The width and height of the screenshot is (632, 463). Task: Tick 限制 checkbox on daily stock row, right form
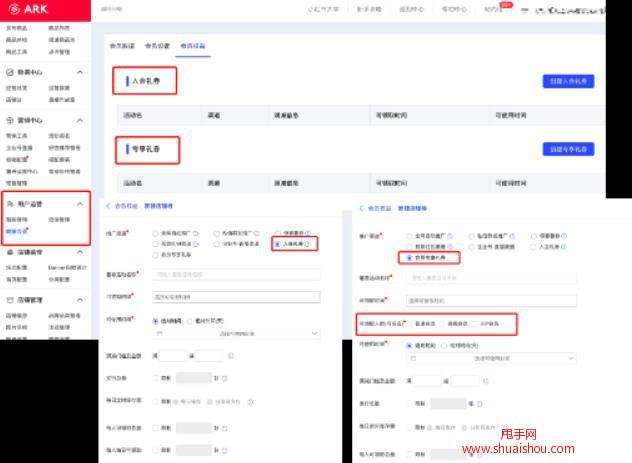point(409,427)
